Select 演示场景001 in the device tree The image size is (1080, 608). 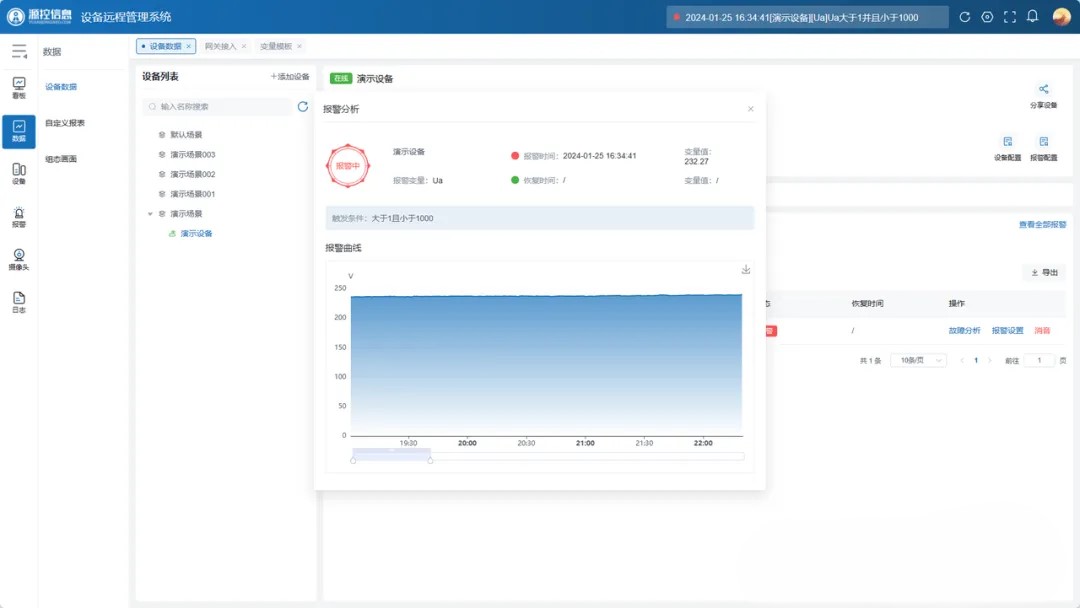(x=193, y=194)
